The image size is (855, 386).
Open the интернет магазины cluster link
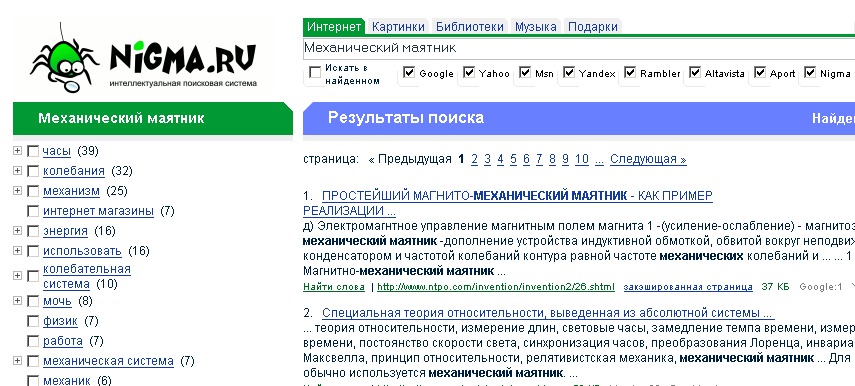click(98, 211)
